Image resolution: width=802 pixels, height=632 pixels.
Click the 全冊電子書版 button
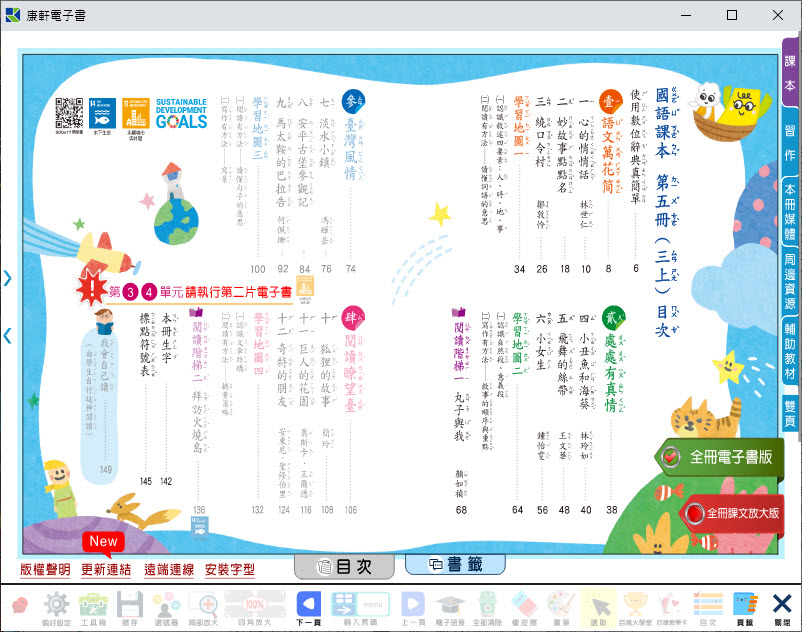tap(719, 457)
